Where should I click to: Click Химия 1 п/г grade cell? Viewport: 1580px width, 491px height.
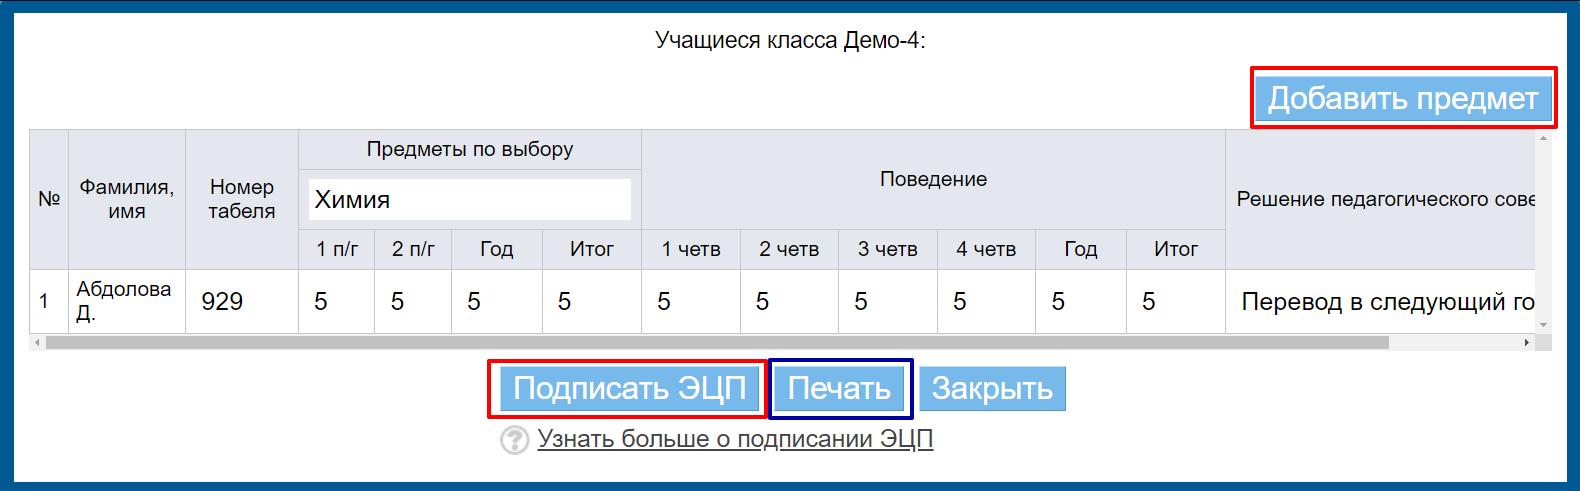pyautogui.click(x=336, y=301)
